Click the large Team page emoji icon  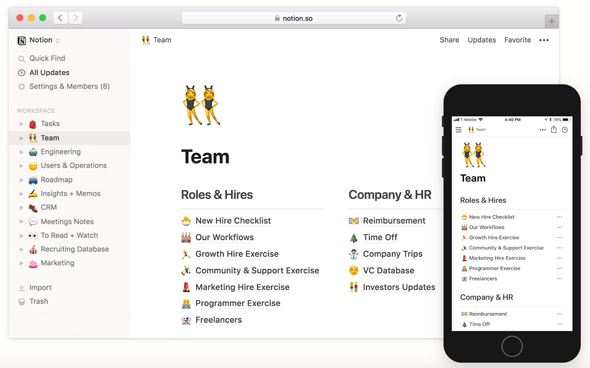pyautogui.click(x=201, y=105)
